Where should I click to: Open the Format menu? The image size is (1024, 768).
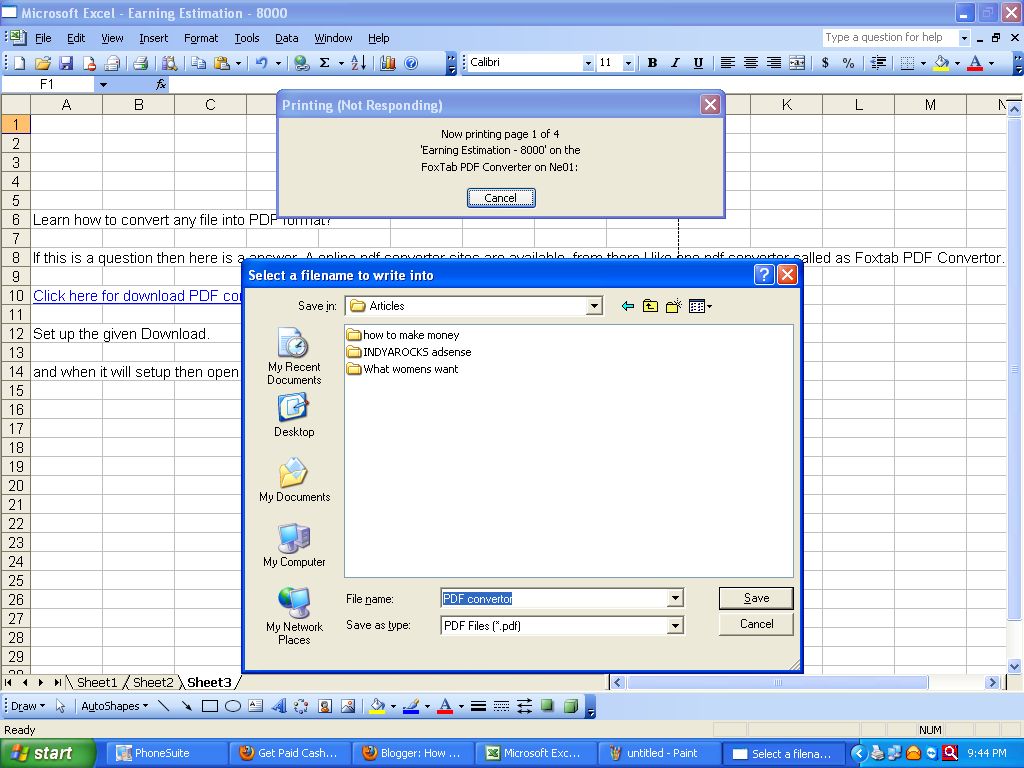201,38
